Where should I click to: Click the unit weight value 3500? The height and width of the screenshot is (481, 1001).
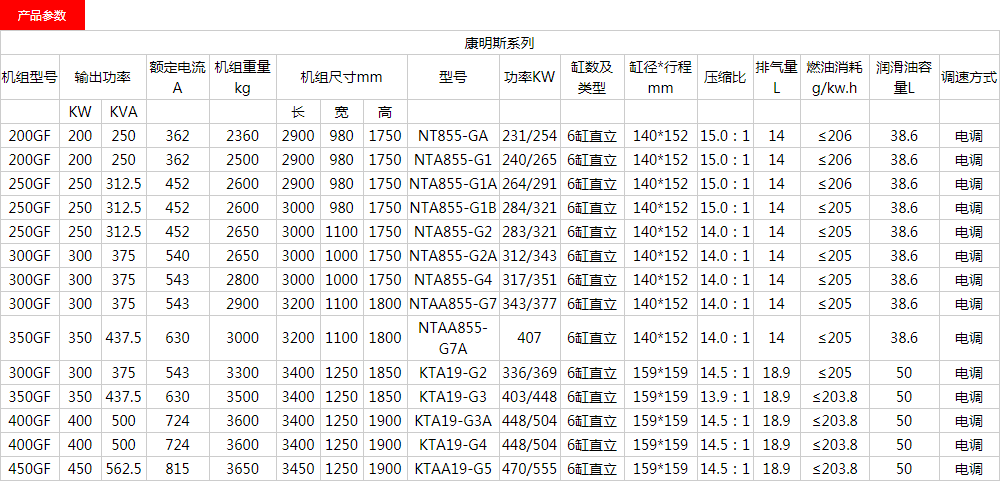[242, 397]
